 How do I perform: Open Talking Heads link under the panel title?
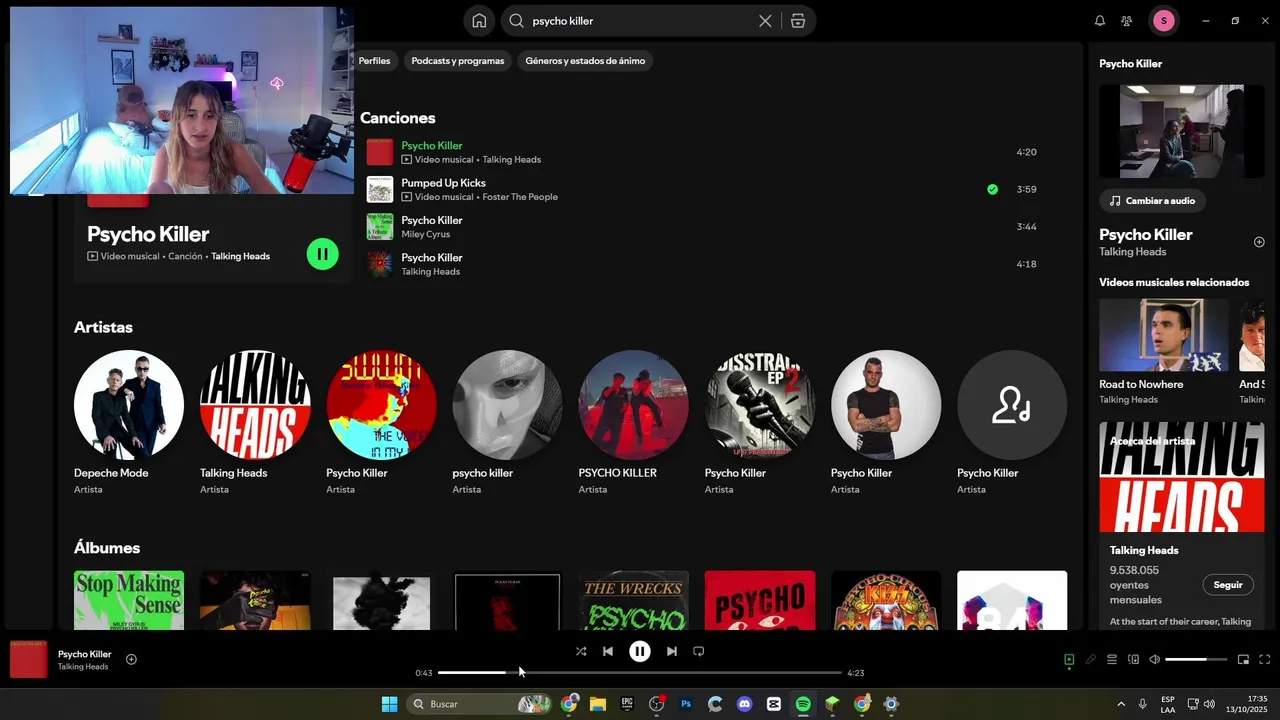1133,252
